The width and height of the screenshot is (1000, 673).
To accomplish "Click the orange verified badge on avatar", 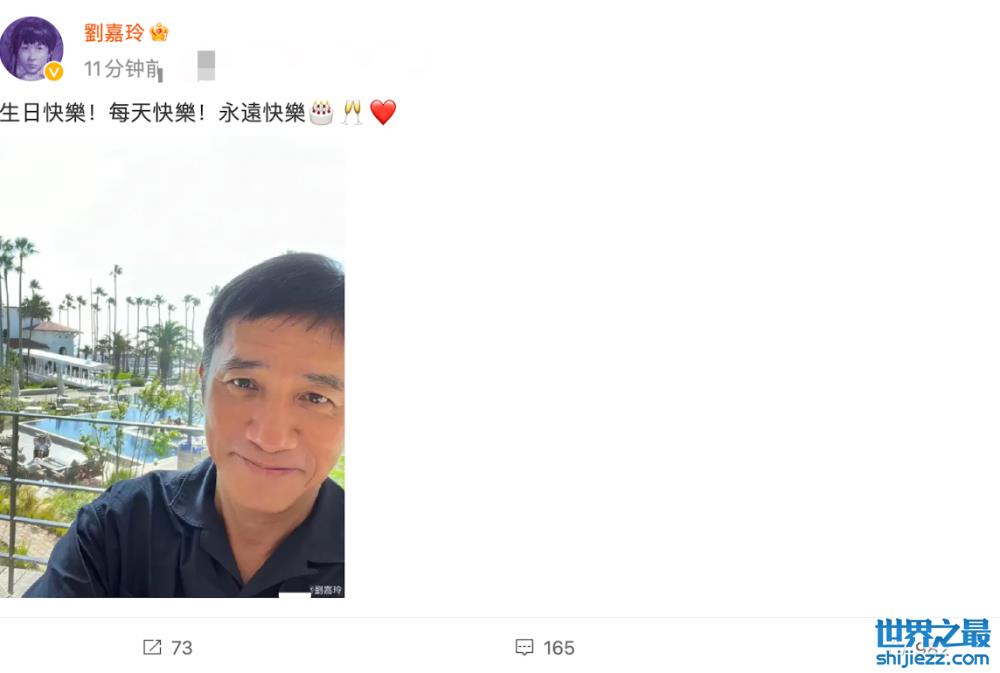I will [x=54, y=72].
